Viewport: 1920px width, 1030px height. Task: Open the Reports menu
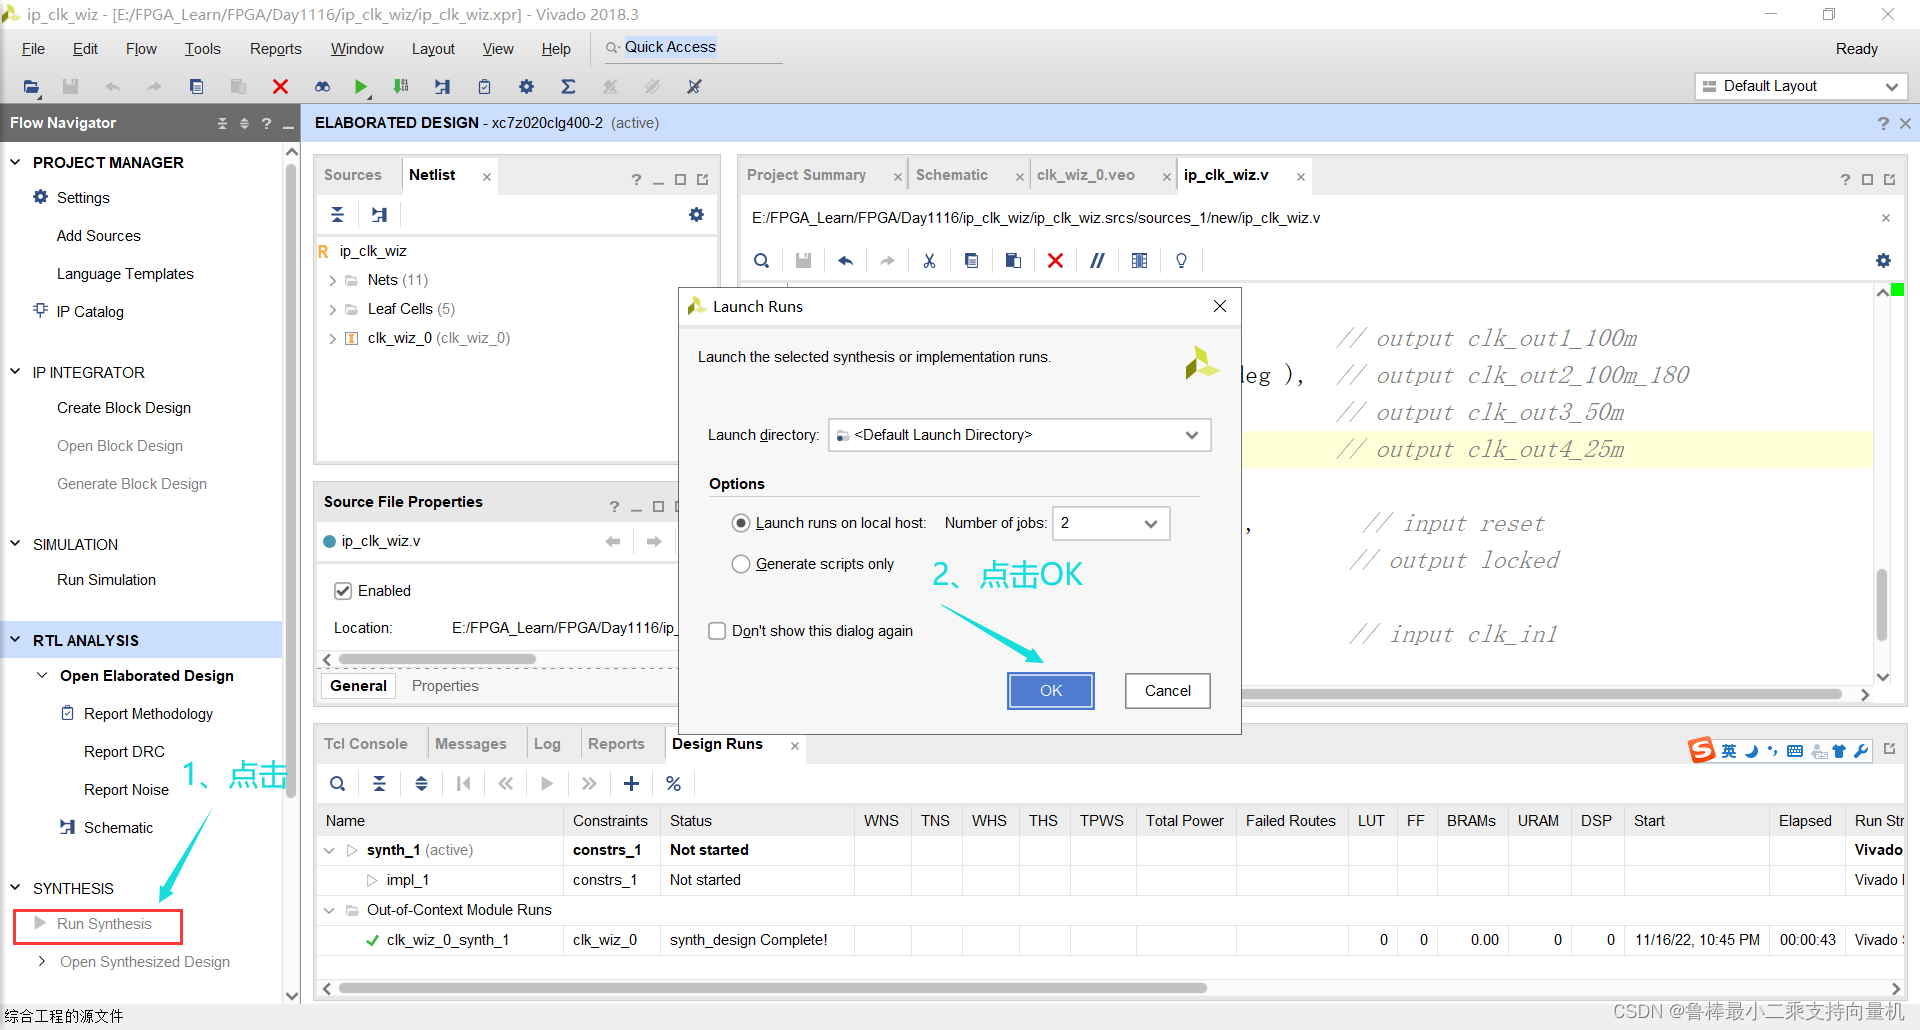(x=275, y=49)
